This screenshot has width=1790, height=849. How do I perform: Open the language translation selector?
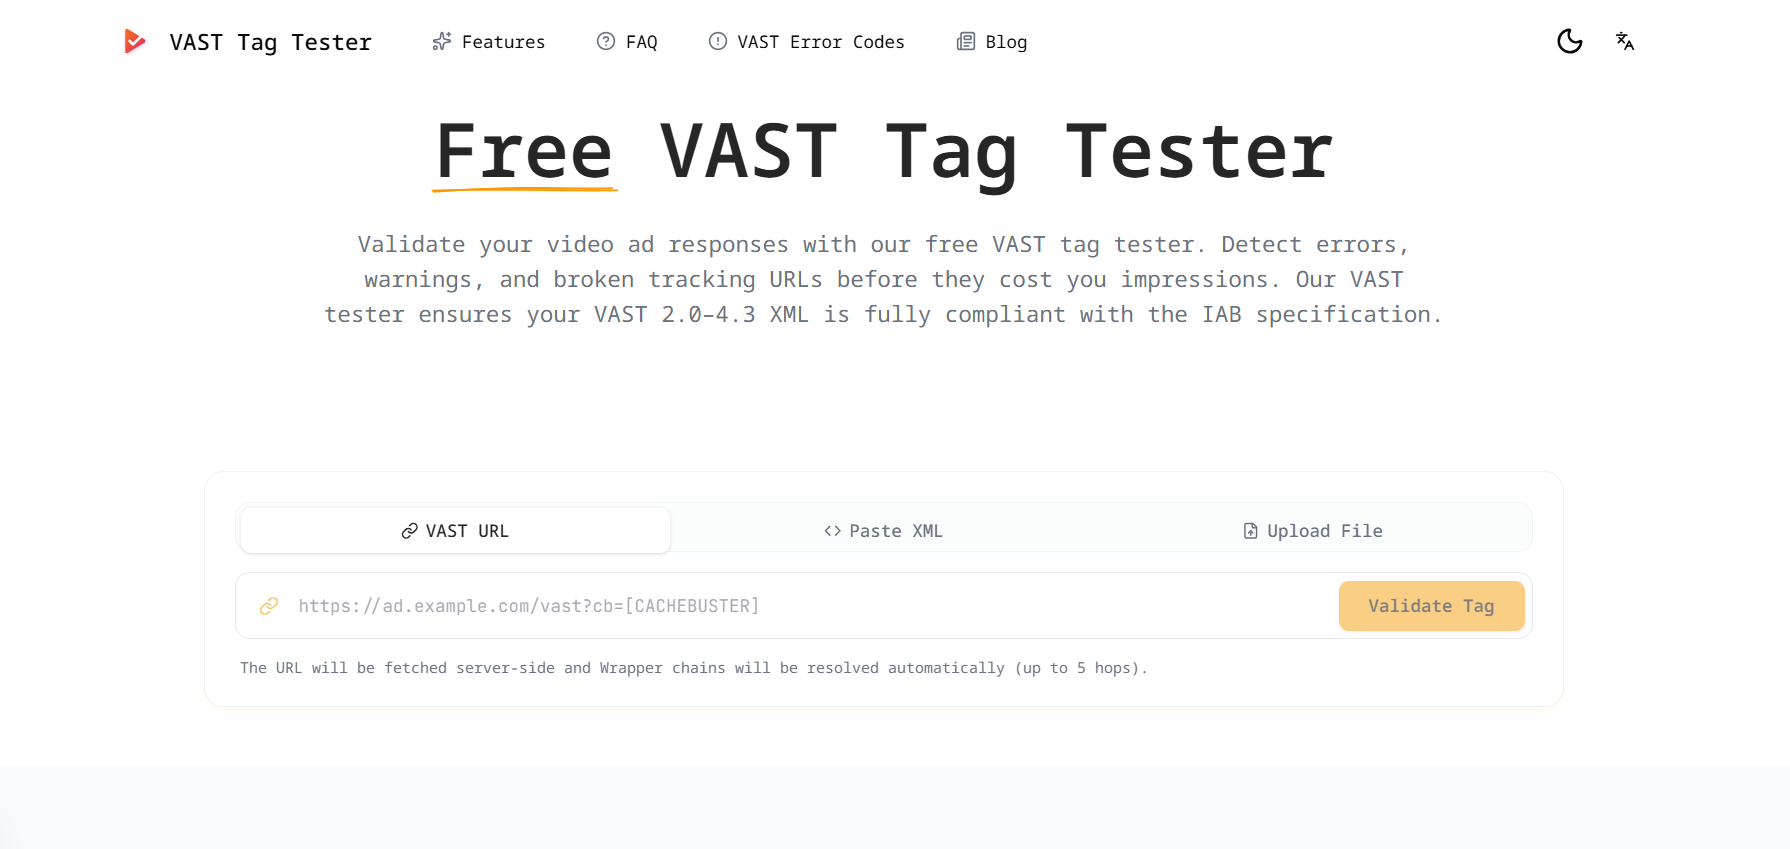click(1625, 41)
